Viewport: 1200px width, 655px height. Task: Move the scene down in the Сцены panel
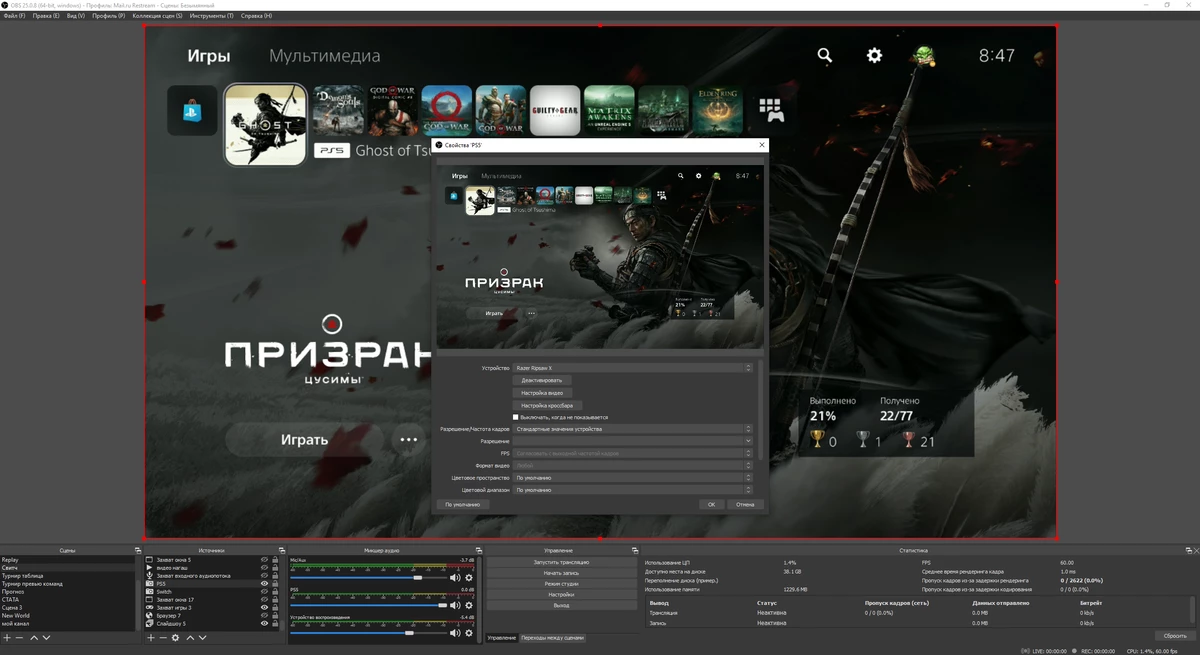[46, 637]
